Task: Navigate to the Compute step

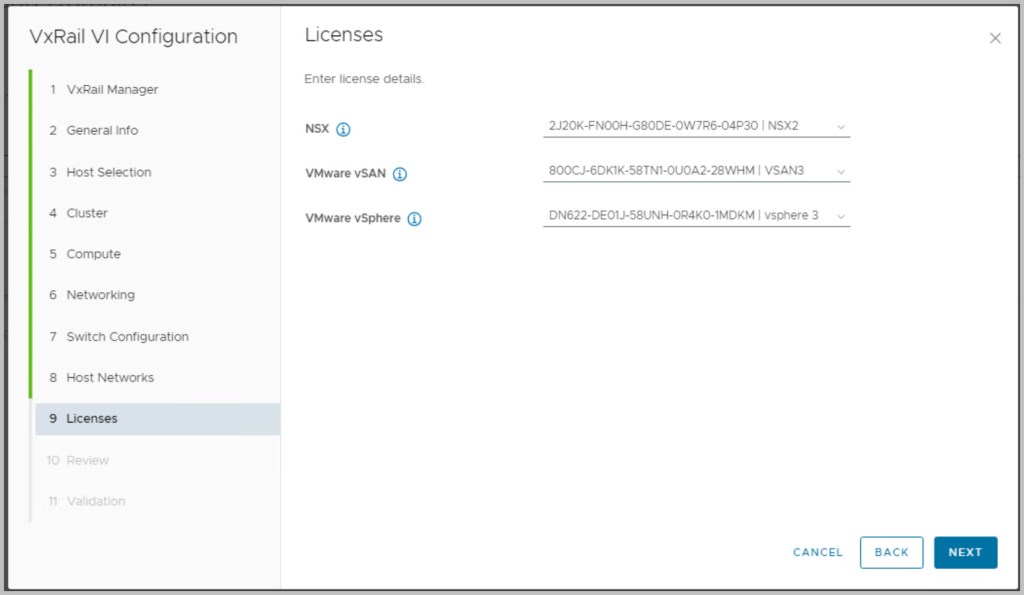Action: pos(93,254)
